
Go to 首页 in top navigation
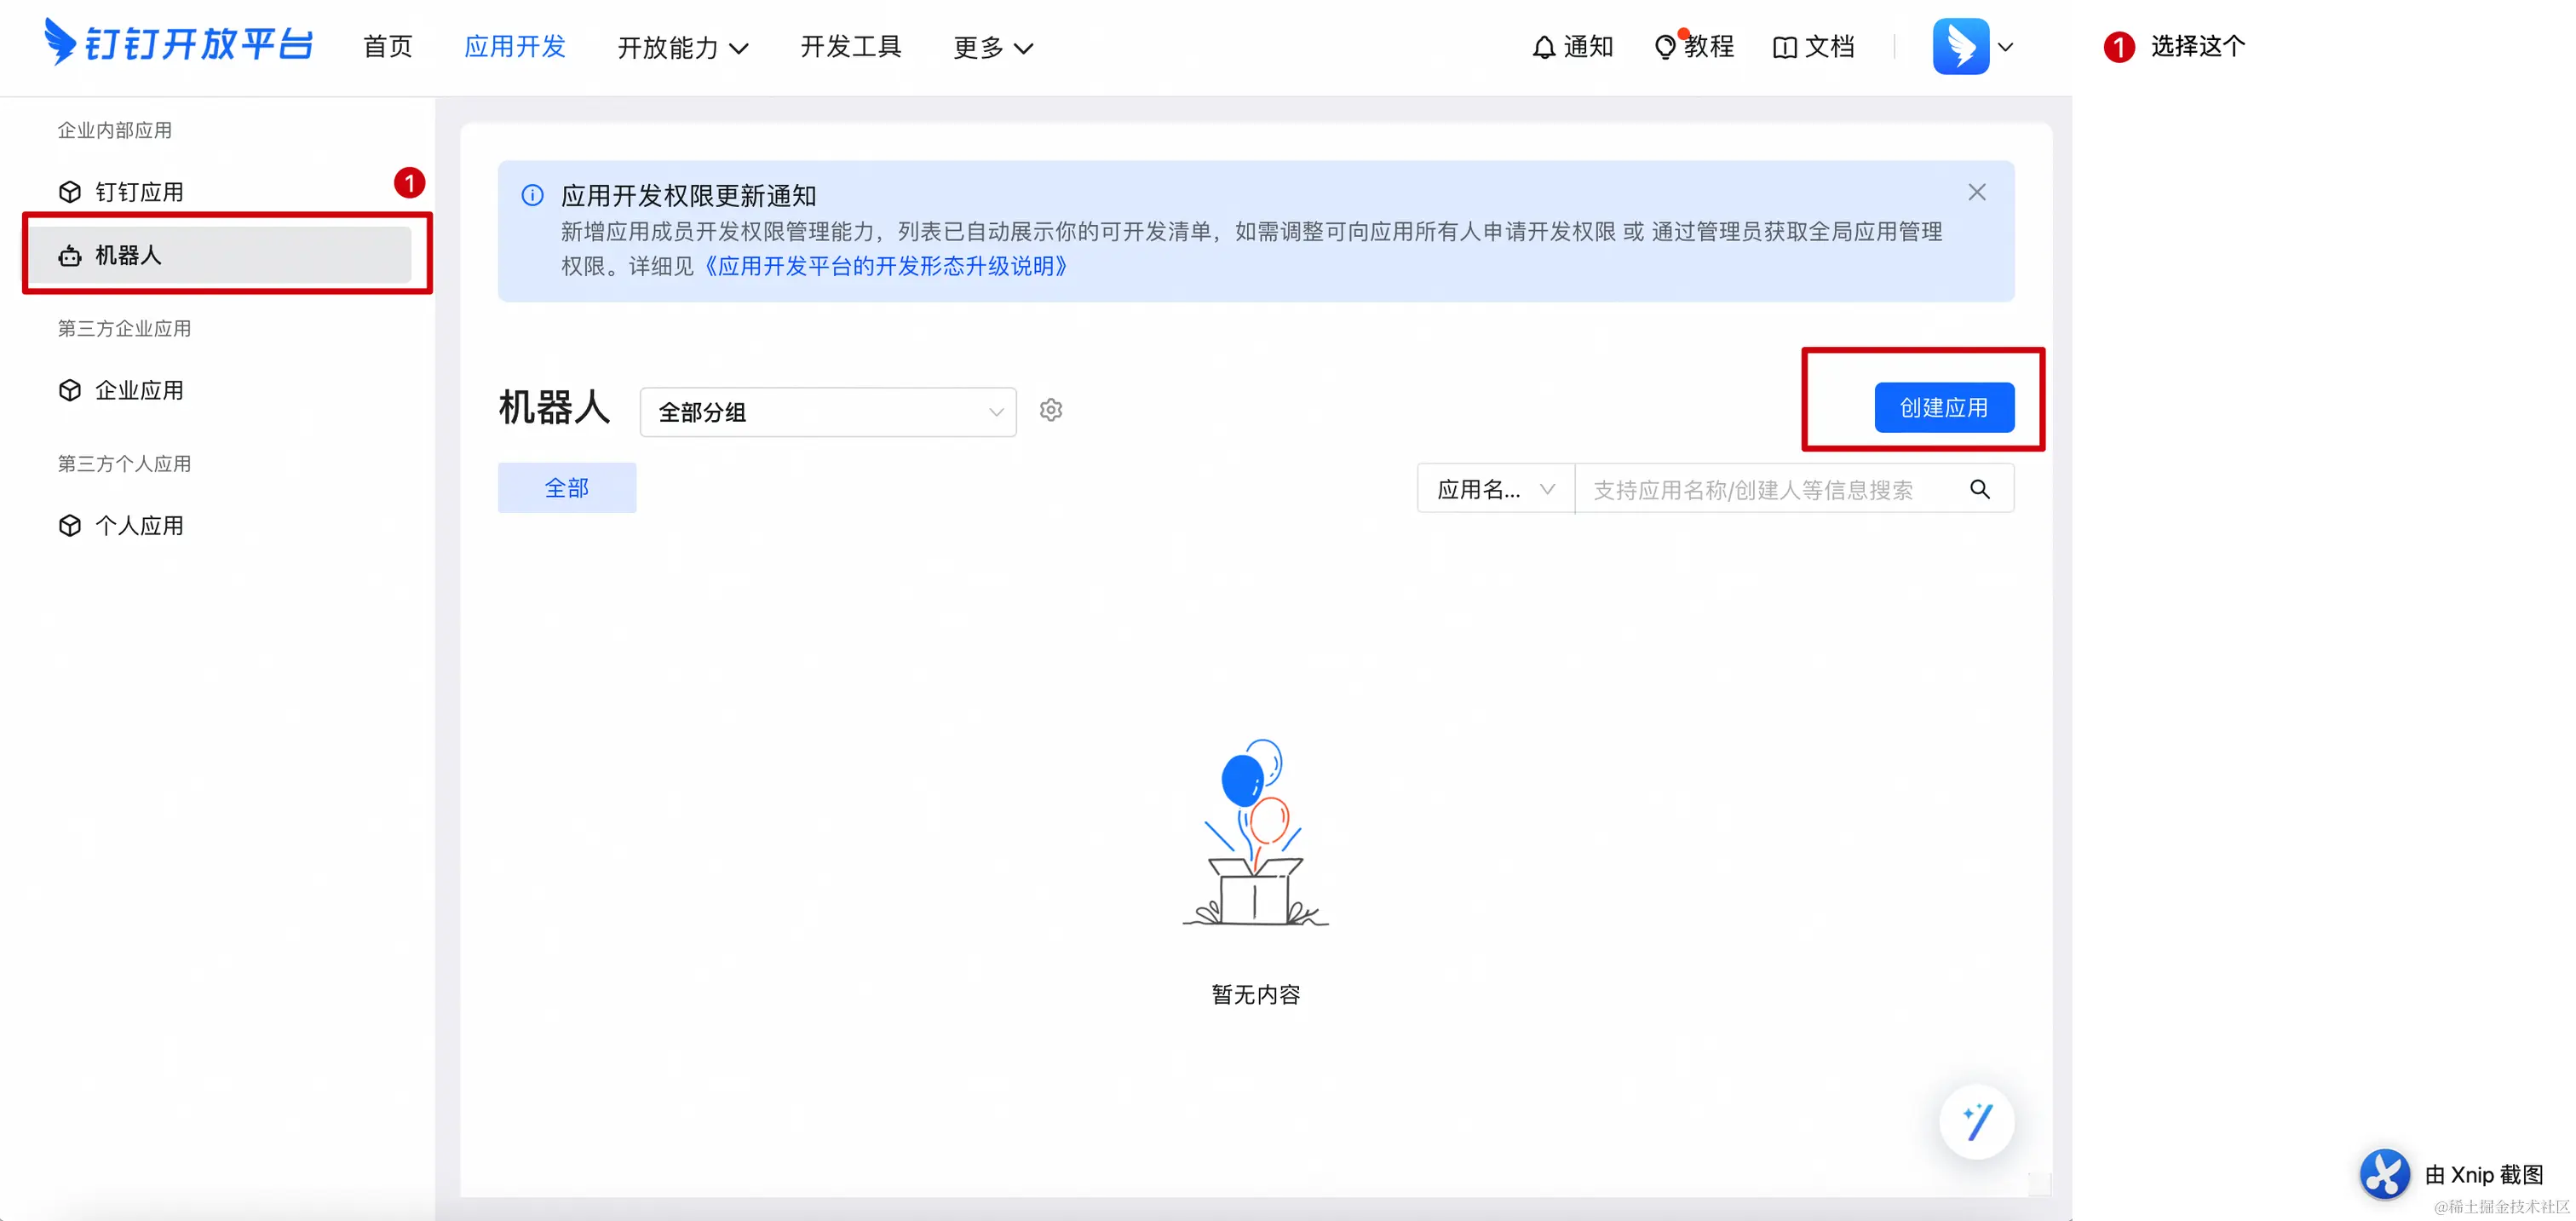coord(387,46)
